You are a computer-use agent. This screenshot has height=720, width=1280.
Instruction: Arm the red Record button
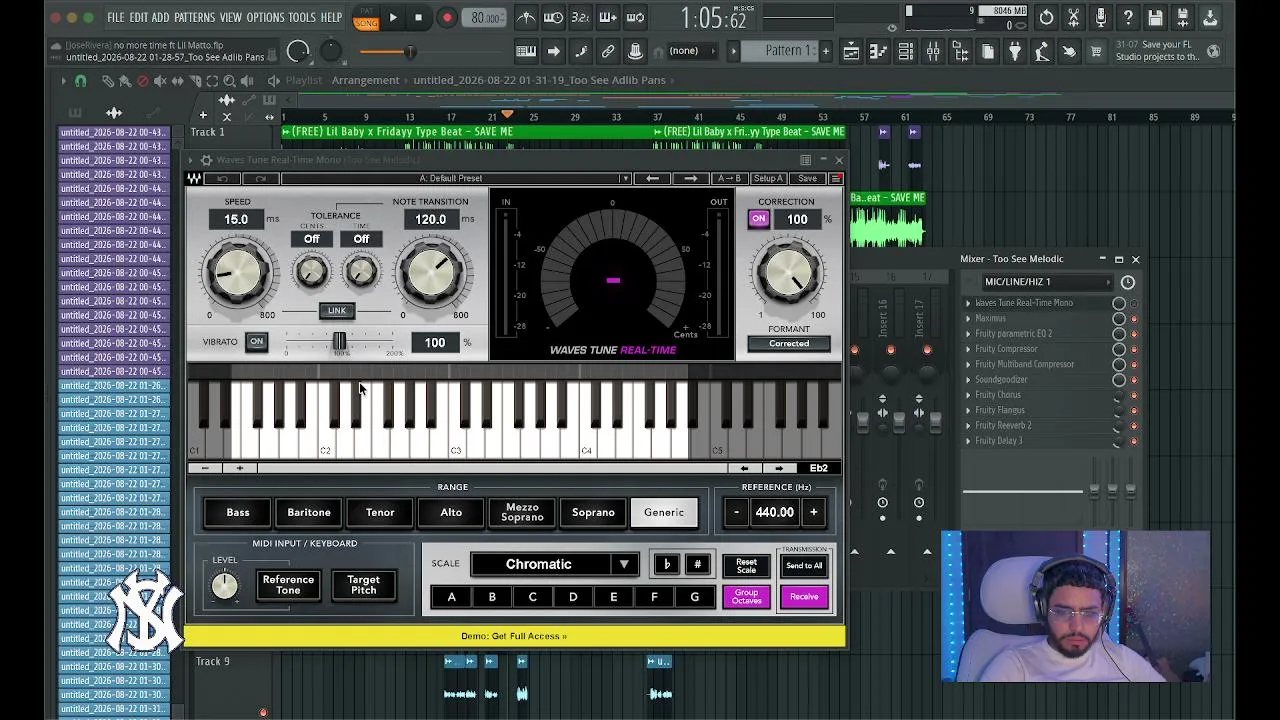[447, 17]
